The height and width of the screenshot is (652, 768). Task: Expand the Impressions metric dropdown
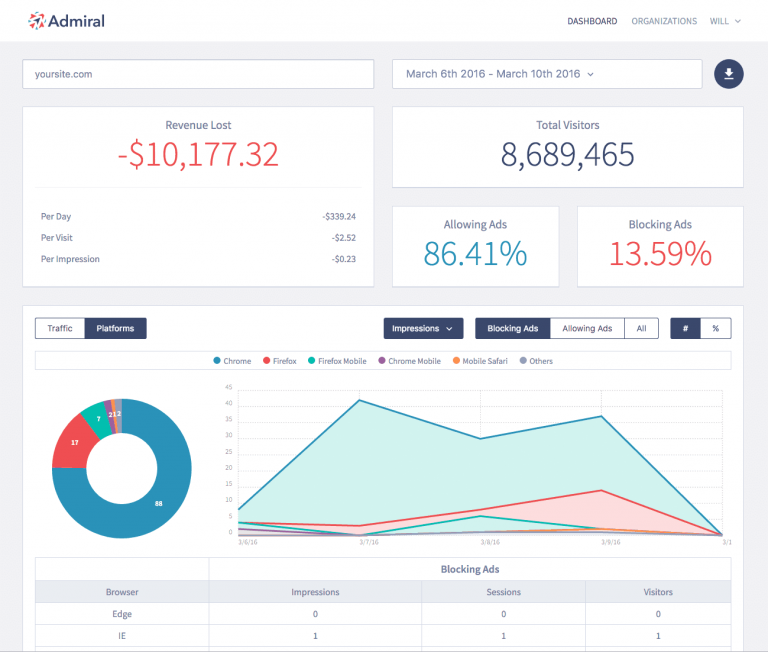423,329
